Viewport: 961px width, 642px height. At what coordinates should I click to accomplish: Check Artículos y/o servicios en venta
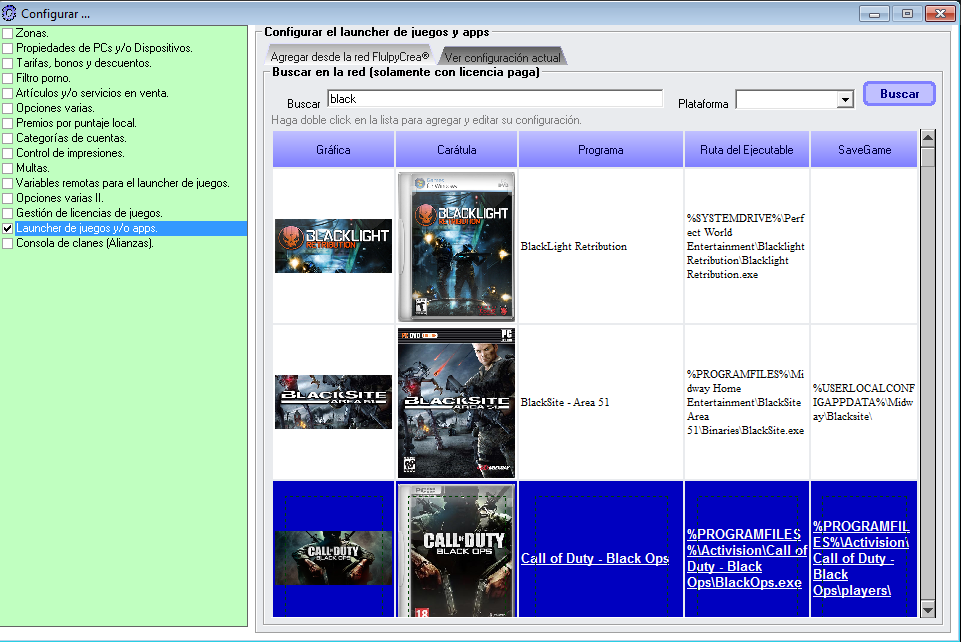(7, 93)
